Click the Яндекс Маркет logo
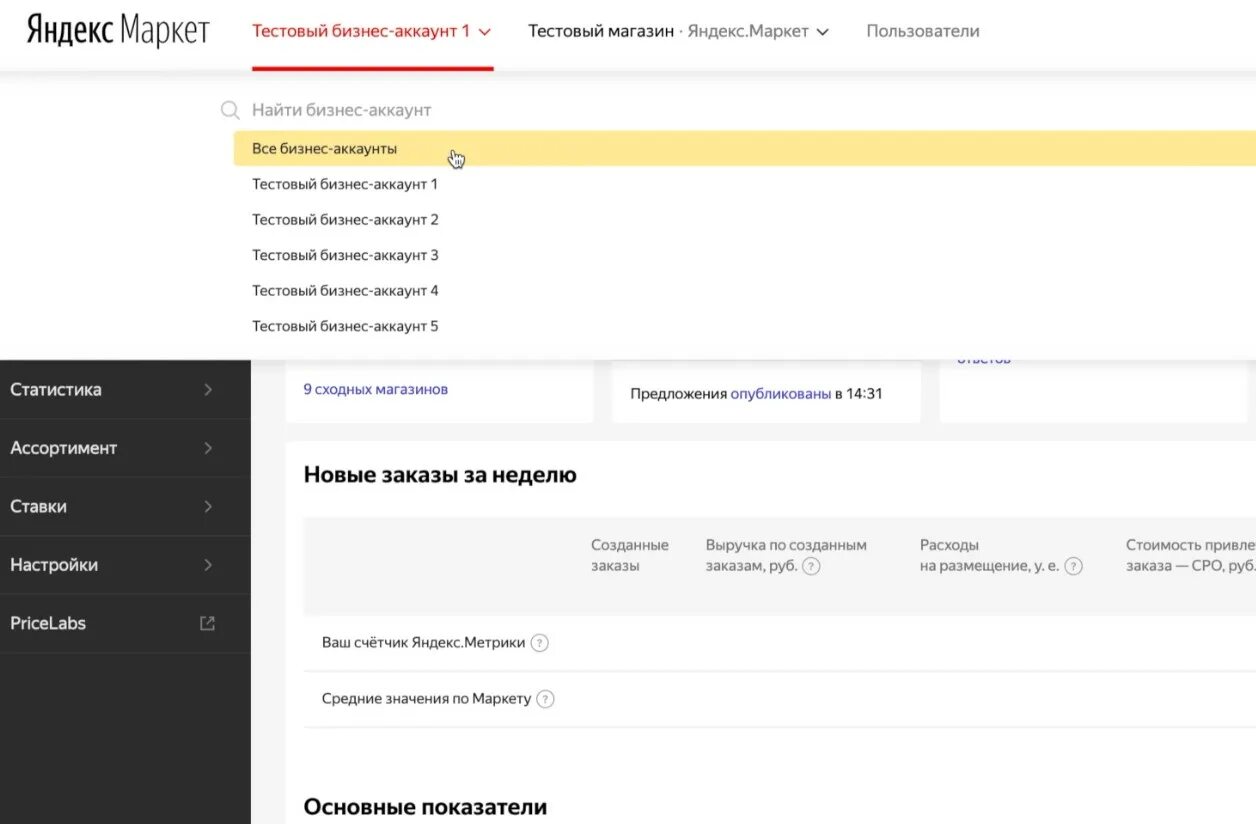Screen dimensions: 1256x824 click(x=118, y=31)
